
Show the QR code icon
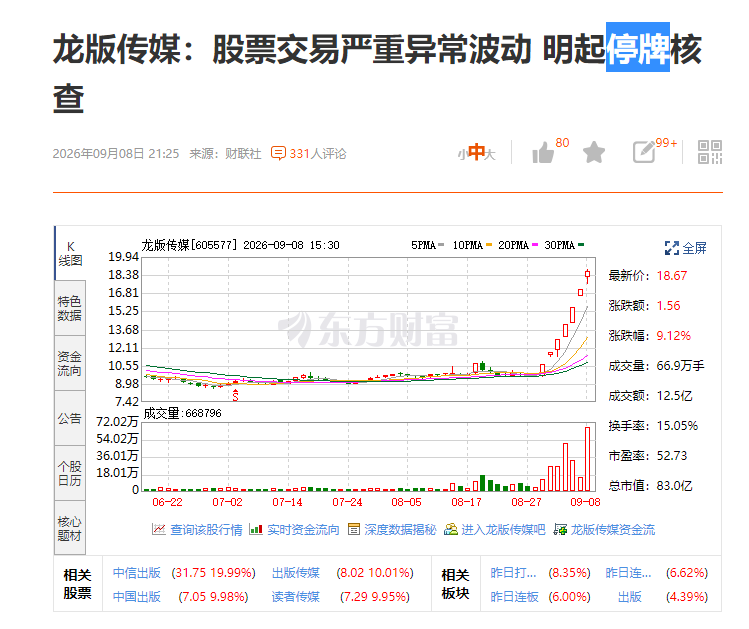pos(710,152)
